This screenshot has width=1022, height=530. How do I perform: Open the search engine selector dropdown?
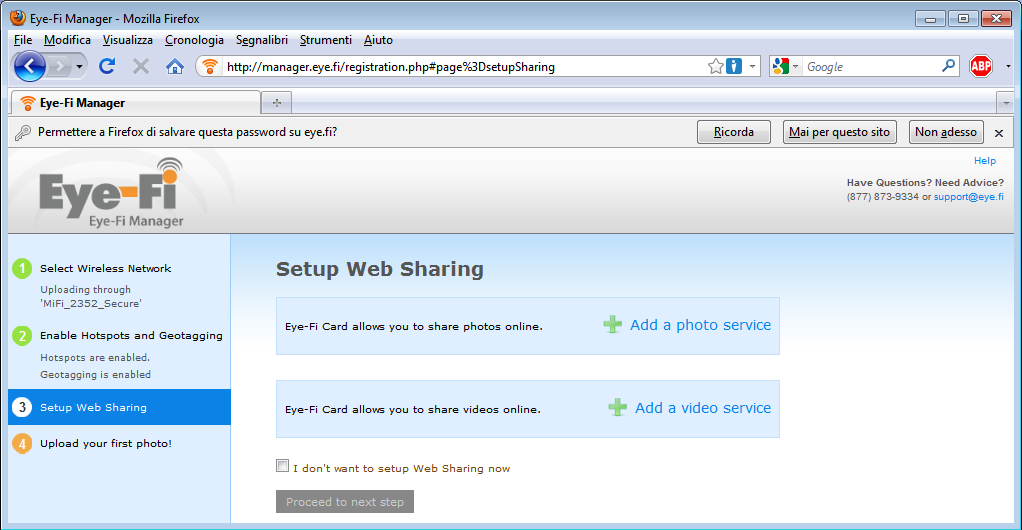785,66
